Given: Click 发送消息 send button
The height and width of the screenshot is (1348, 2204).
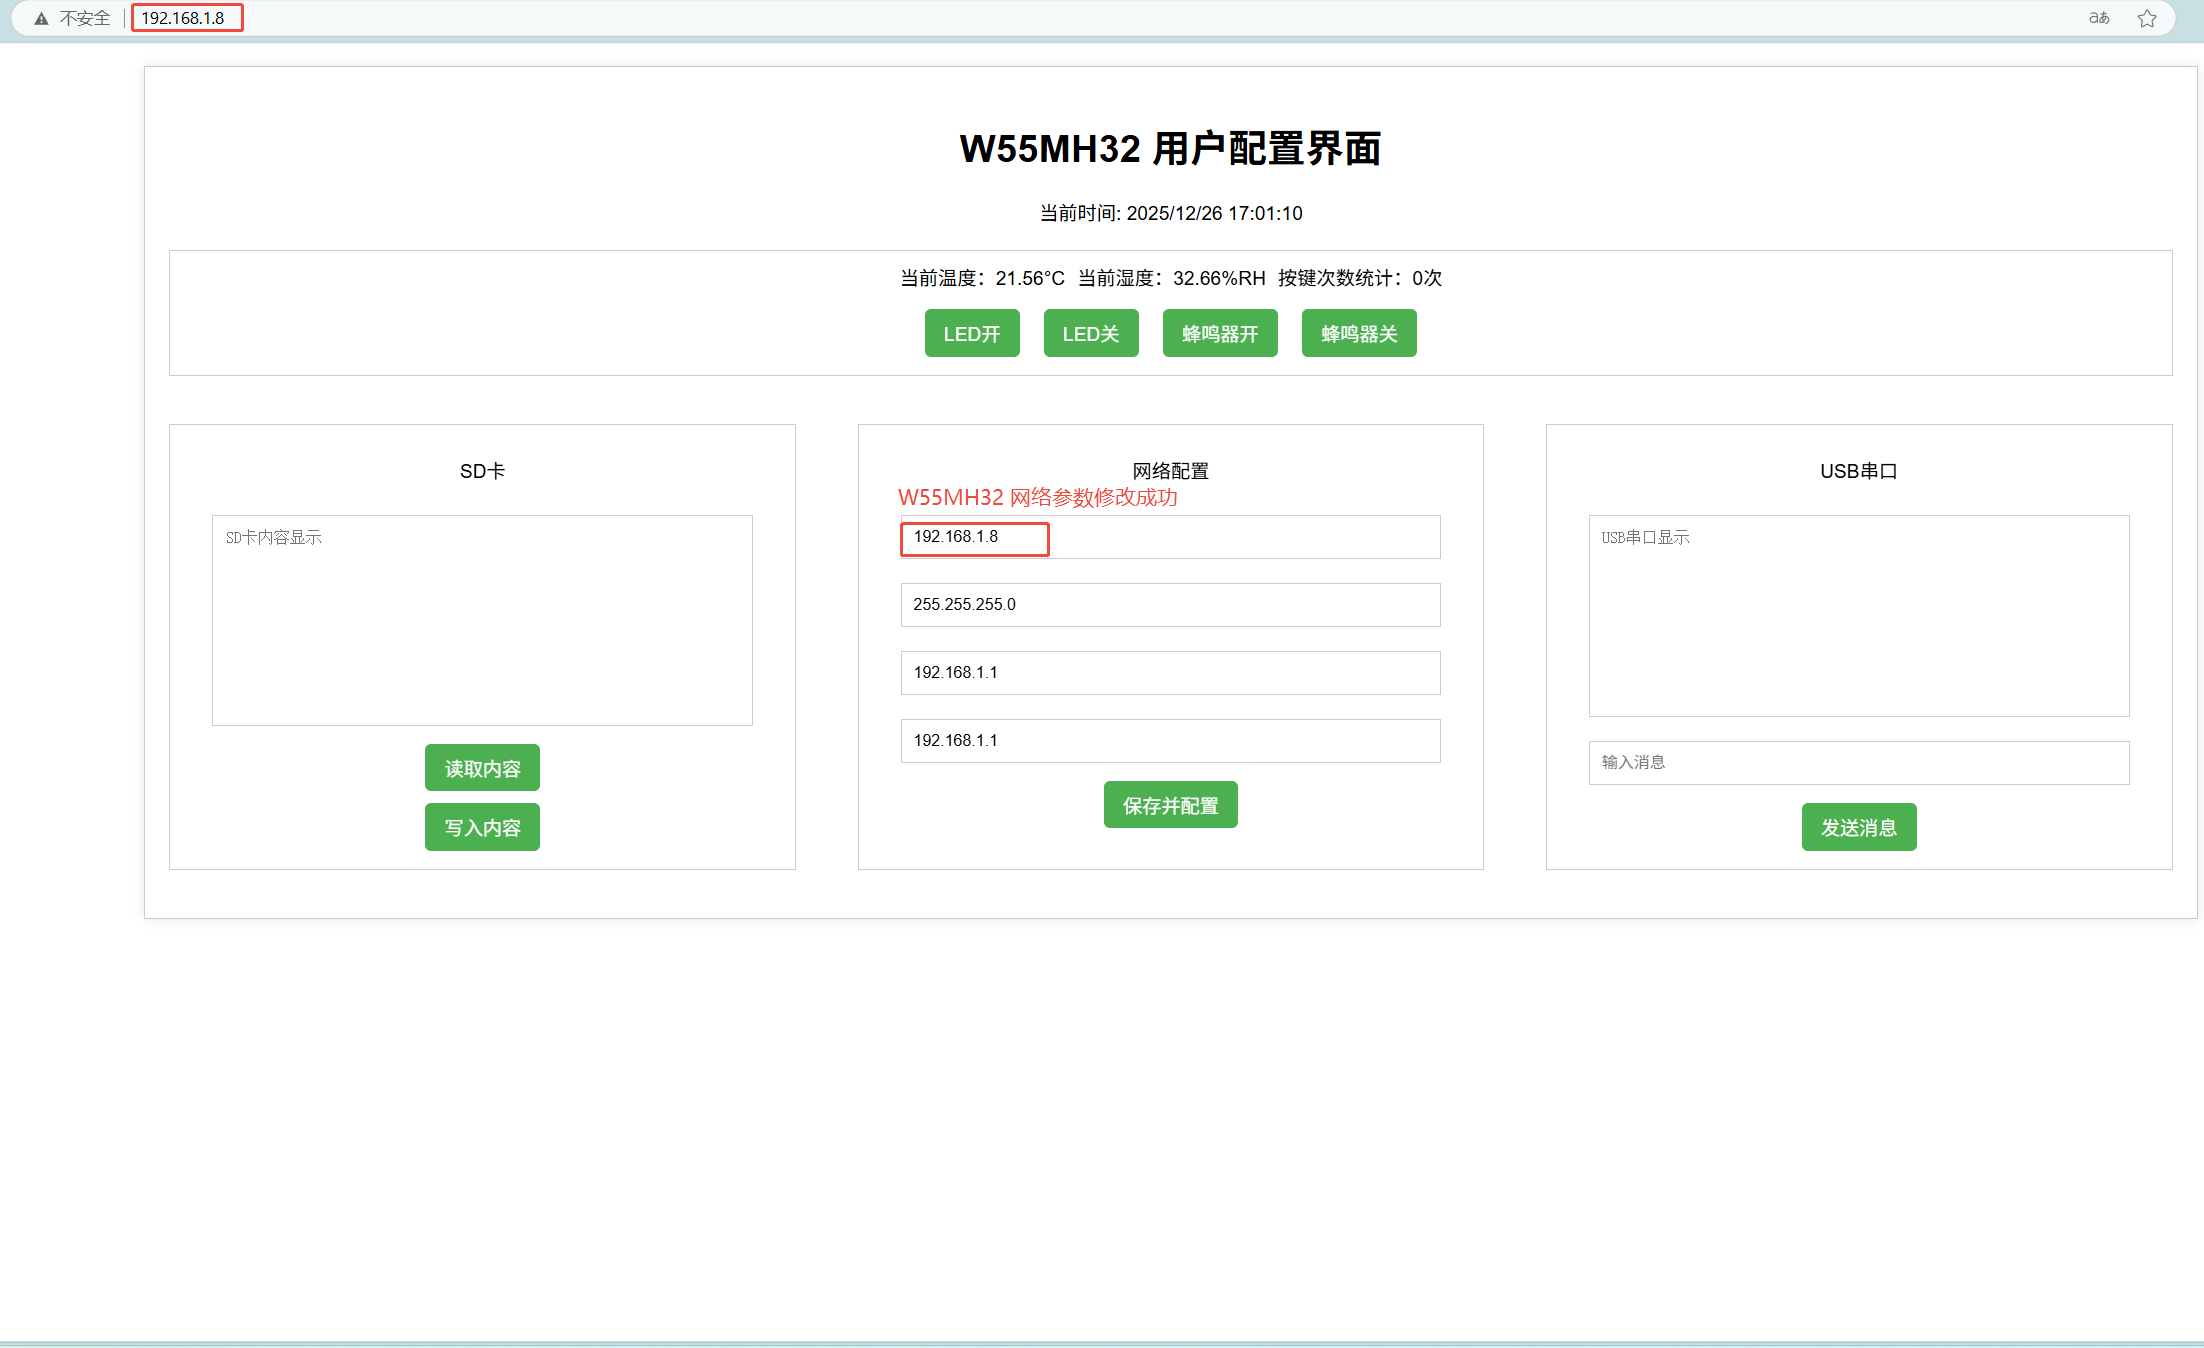Looking at the screenshot, I should (1858, 827).
